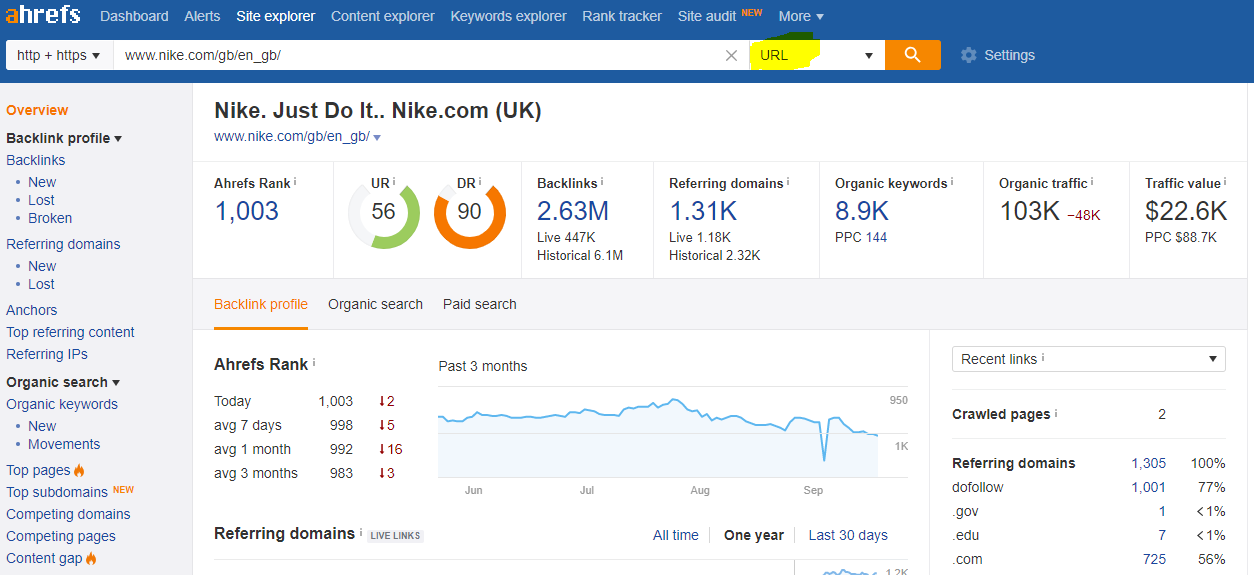Open the Recent links dropdown
The image size is (1254, 575).
[x=1088, y=359]
